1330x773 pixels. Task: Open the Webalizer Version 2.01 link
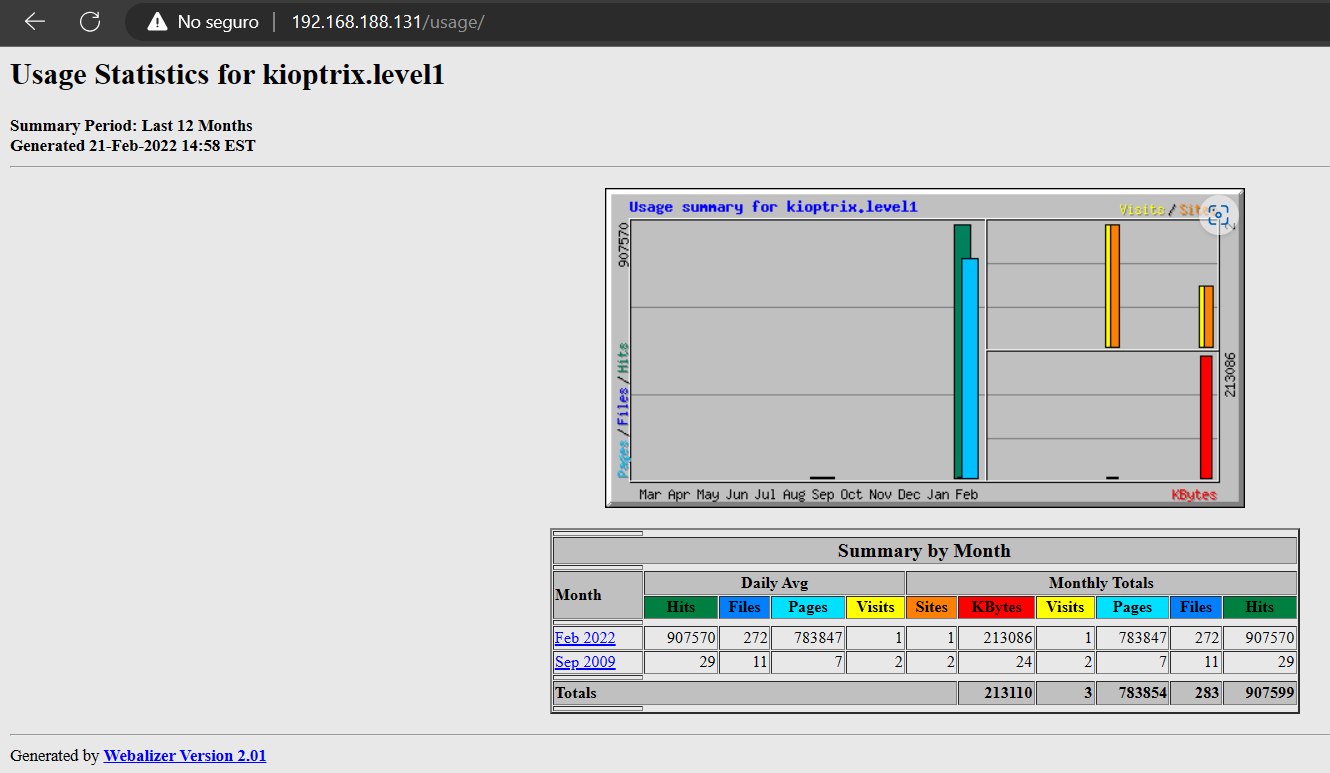pos(185,756)
